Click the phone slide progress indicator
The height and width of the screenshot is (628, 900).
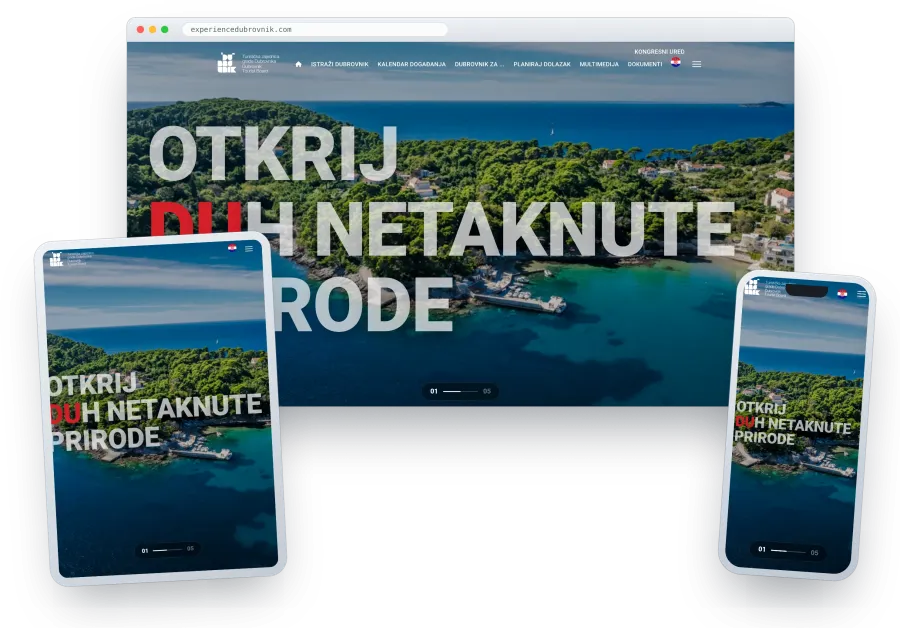pos(788,551)
